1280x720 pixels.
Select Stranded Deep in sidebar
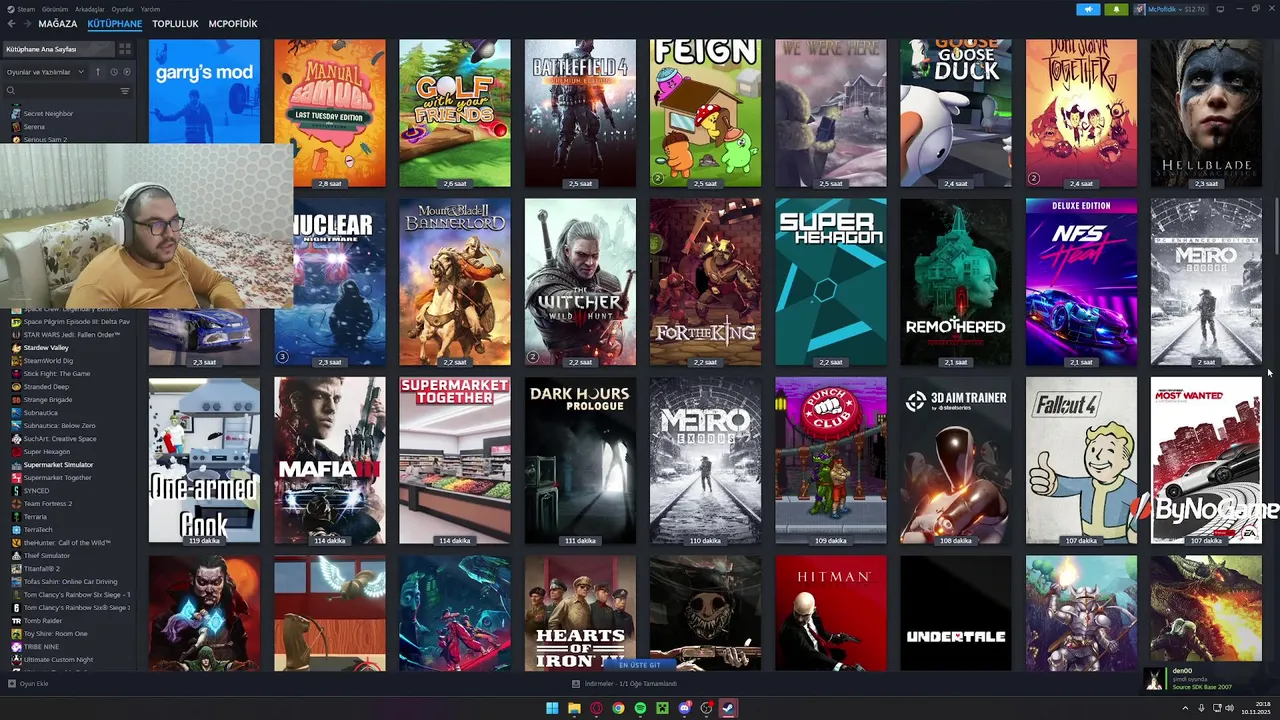[x=46, y=386]
